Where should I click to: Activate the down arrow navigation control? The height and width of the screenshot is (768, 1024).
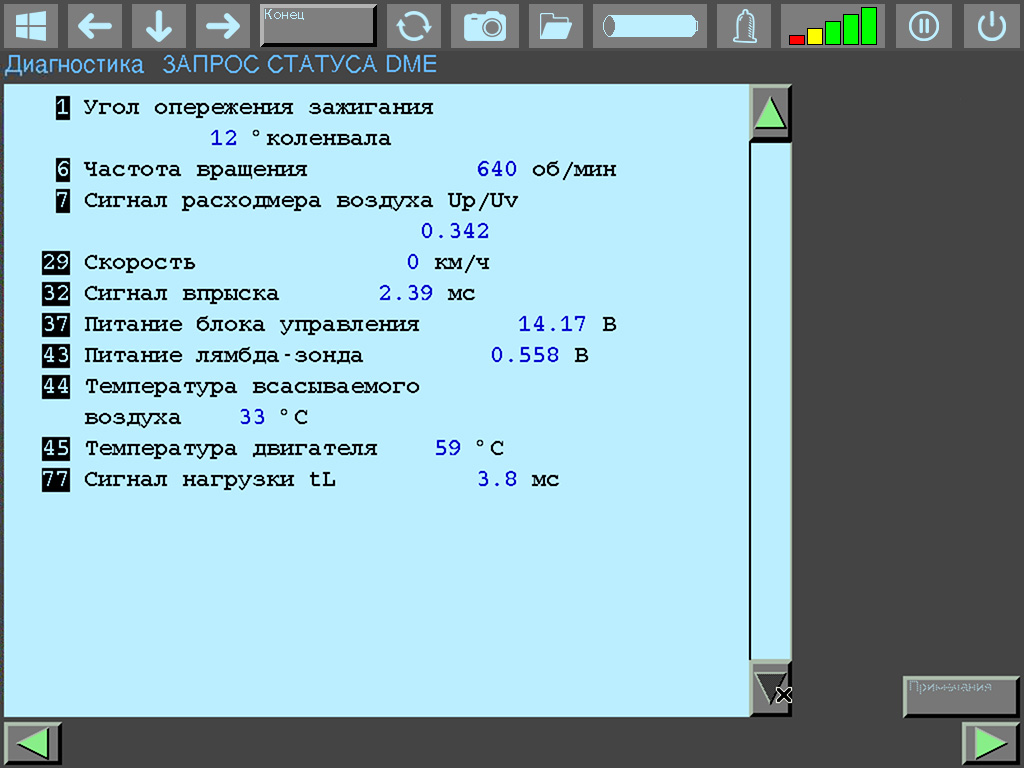[158, 26]
